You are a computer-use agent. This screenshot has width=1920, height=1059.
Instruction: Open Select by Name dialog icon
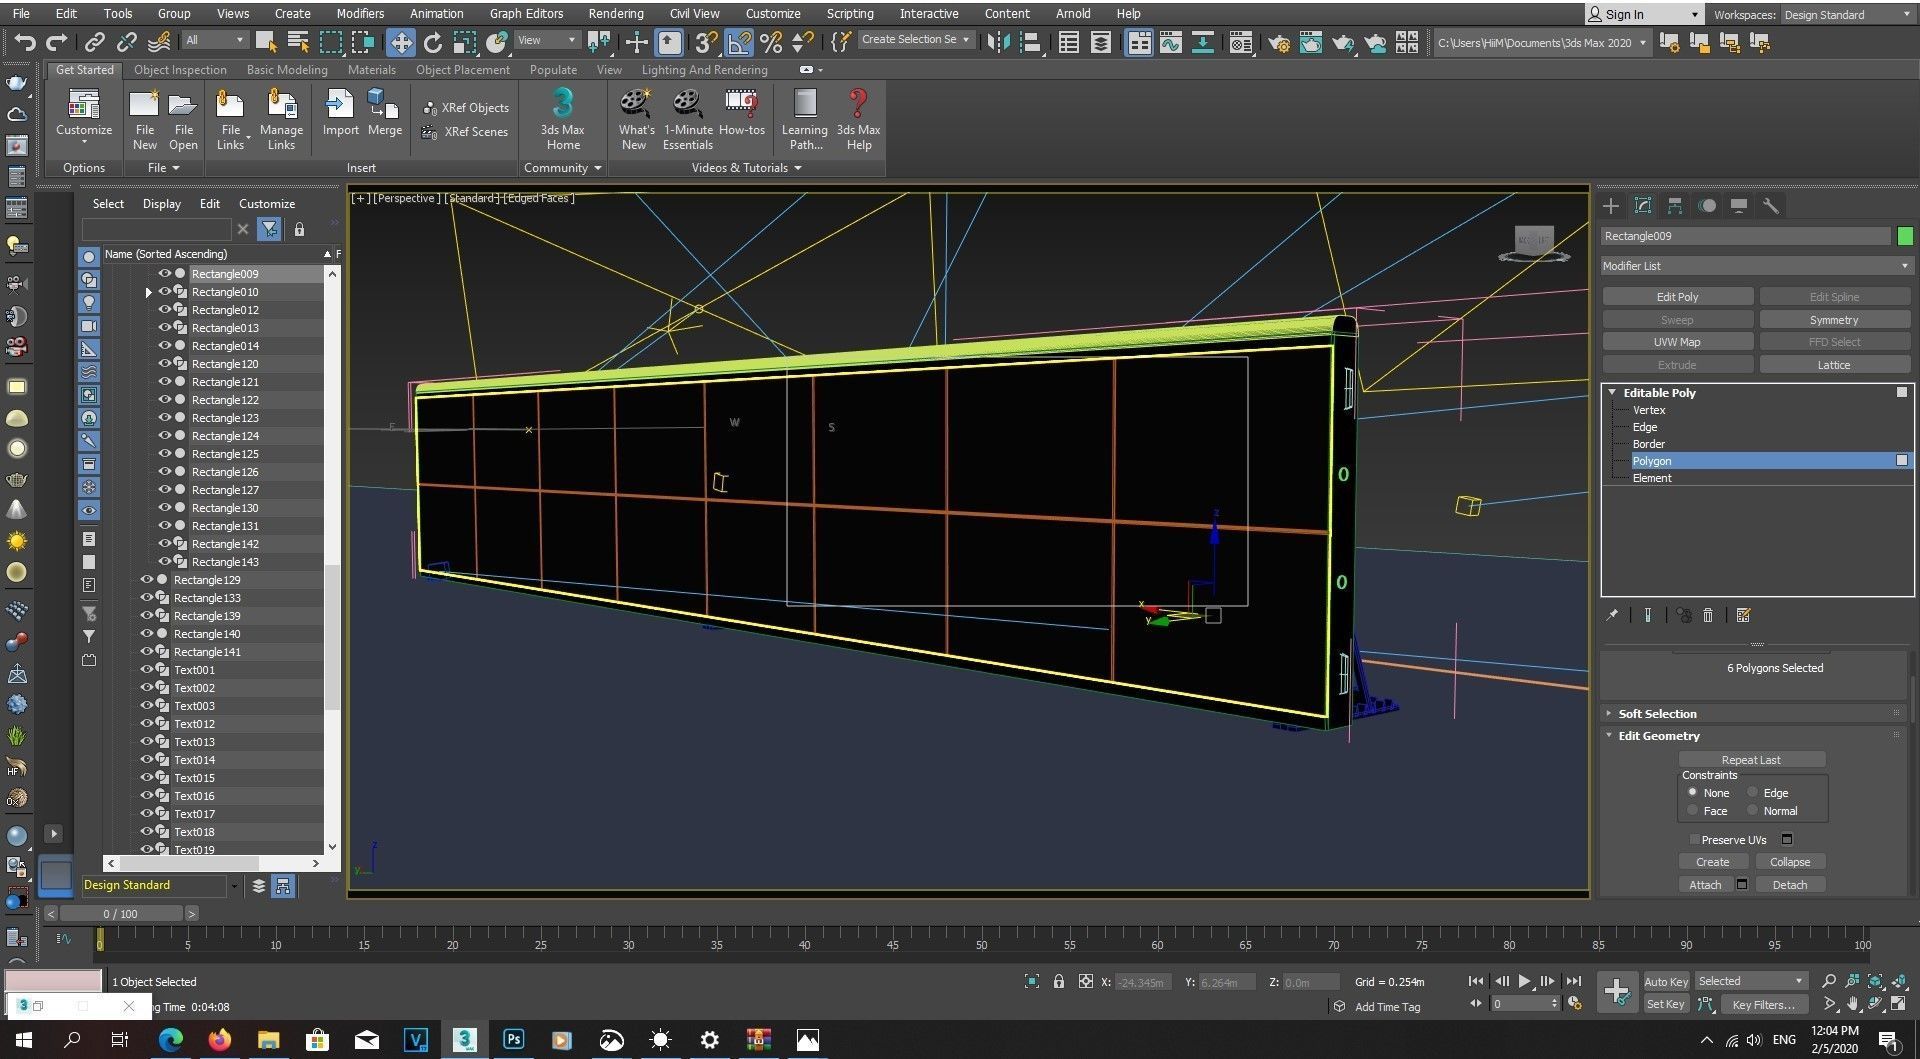(298, 42)
